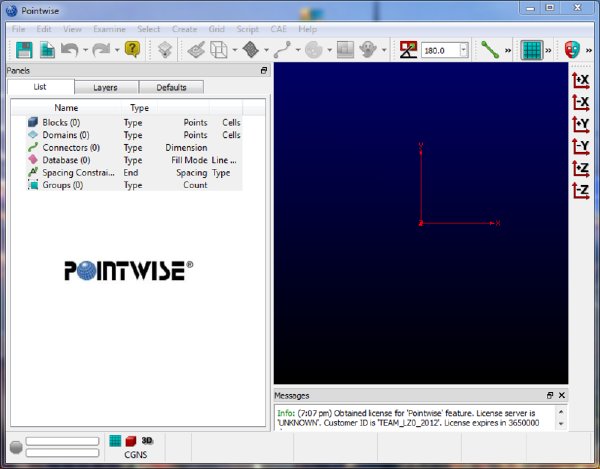Click the Redo arrow icon
Image resolution: width=600 pixels, height=469 pixels.
(101, 50)
